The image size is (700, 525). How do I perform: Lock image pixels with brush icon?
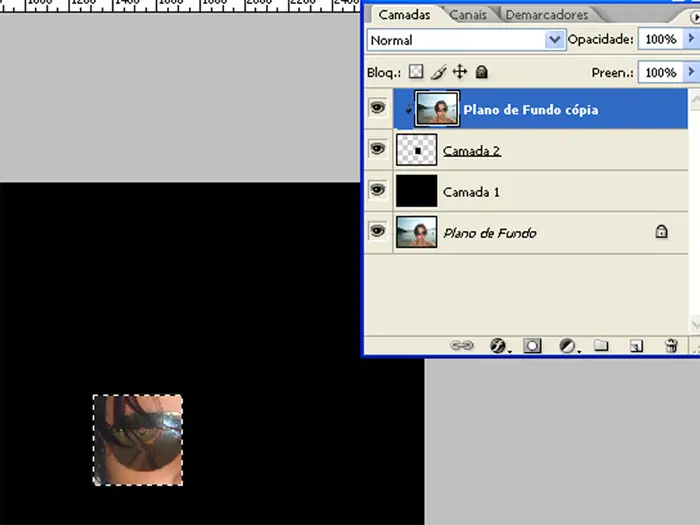coord(439,72)
